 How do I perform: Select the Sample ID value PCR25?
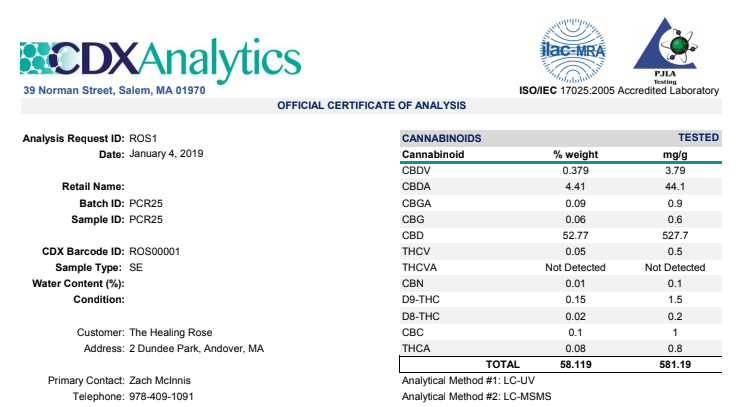146,219
